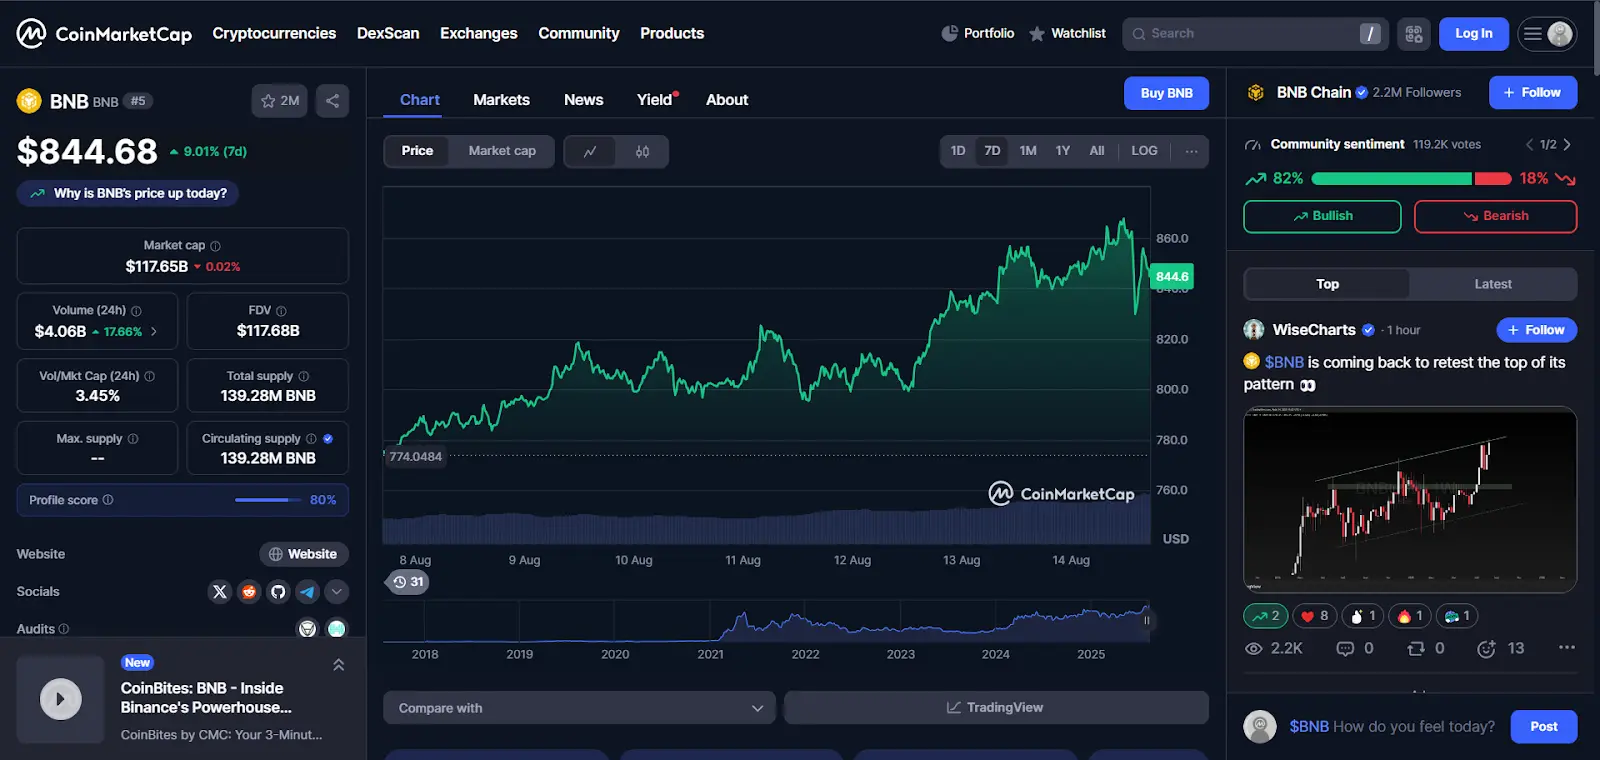The image size is (1600, 760).
Task: Open the Watchlist star link
Action: click(x=1067, y=33)
